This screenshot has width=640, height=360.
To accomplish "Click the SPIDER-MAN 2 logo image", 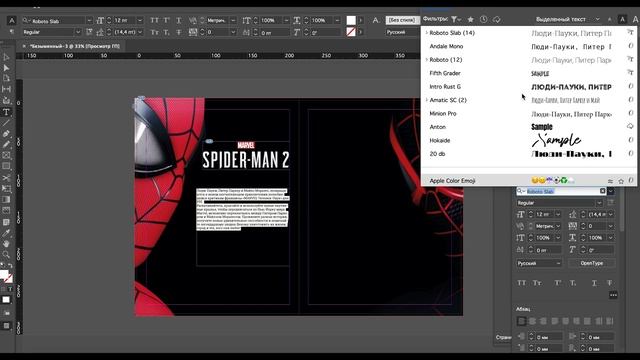I will [x=246, y=156].
